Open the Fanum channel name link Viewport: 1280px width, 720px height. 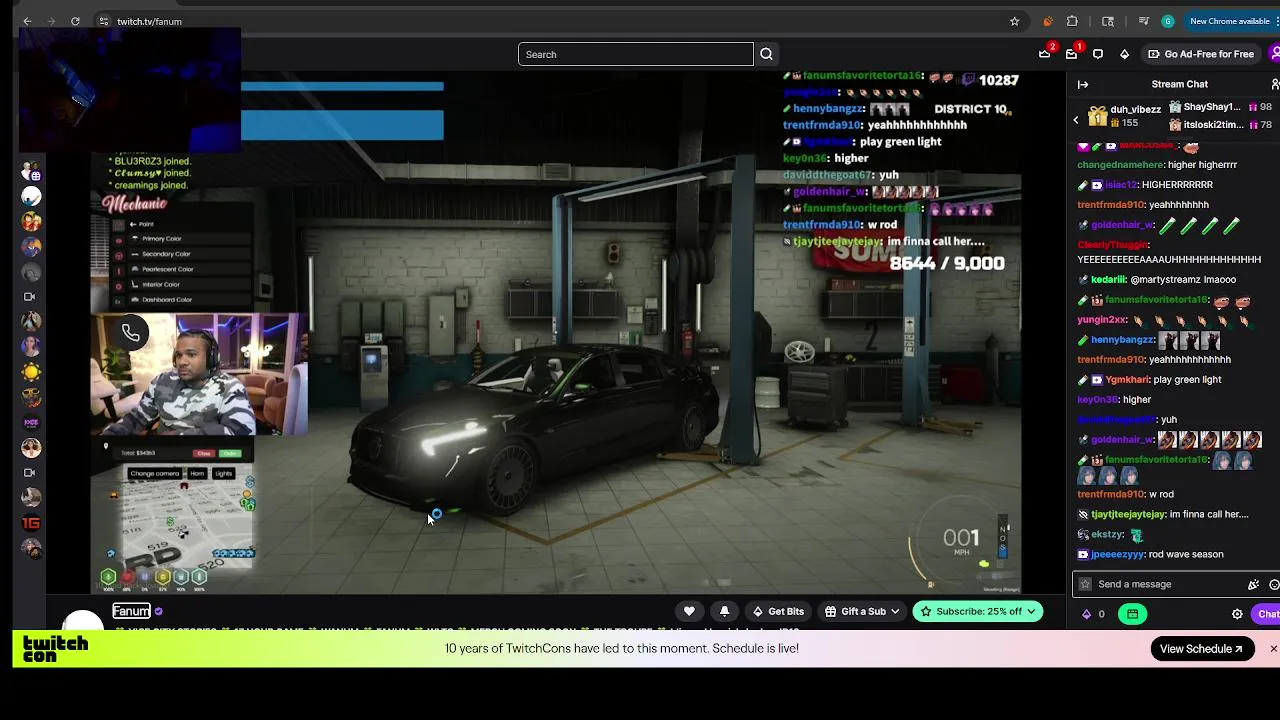tap(131, 611)
